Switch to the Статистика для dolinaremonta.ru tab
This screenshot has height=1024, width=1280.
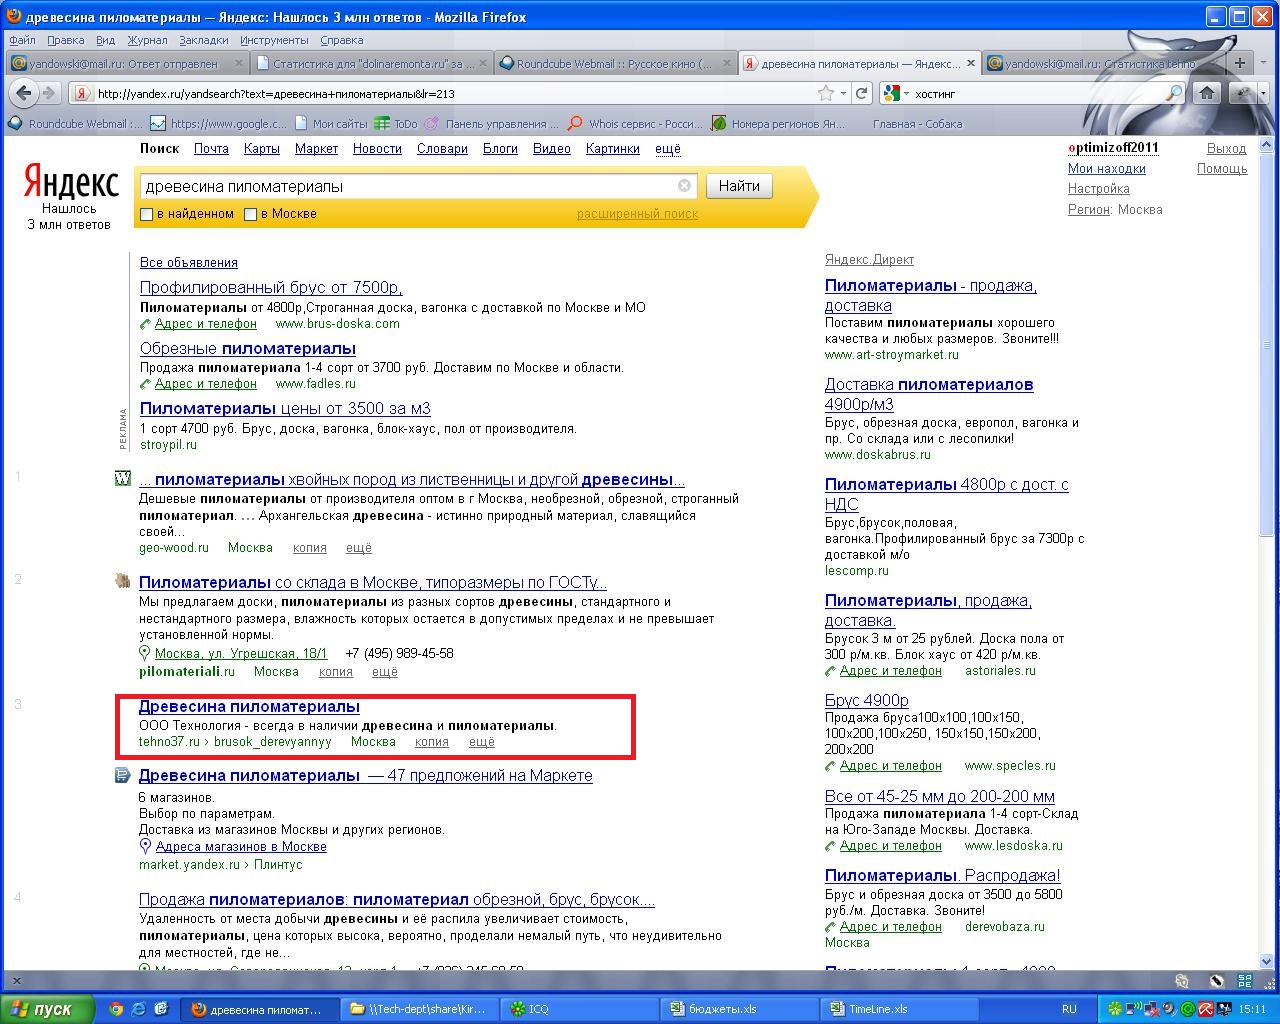pyautogui.click(x=372, y=63)
